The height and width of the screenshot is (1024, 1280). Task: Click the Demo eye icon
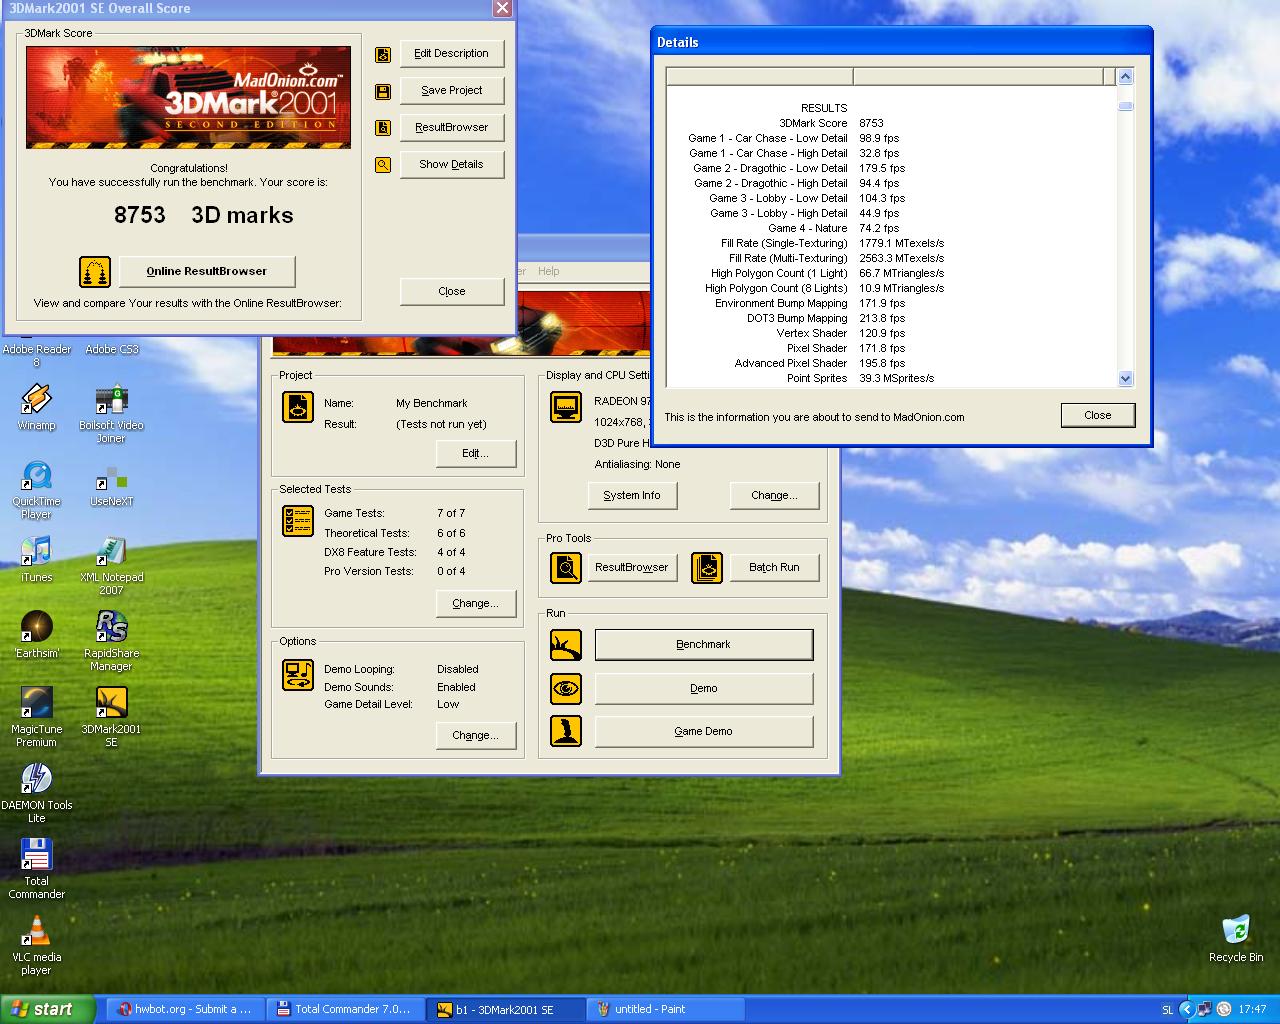point(567,688)
